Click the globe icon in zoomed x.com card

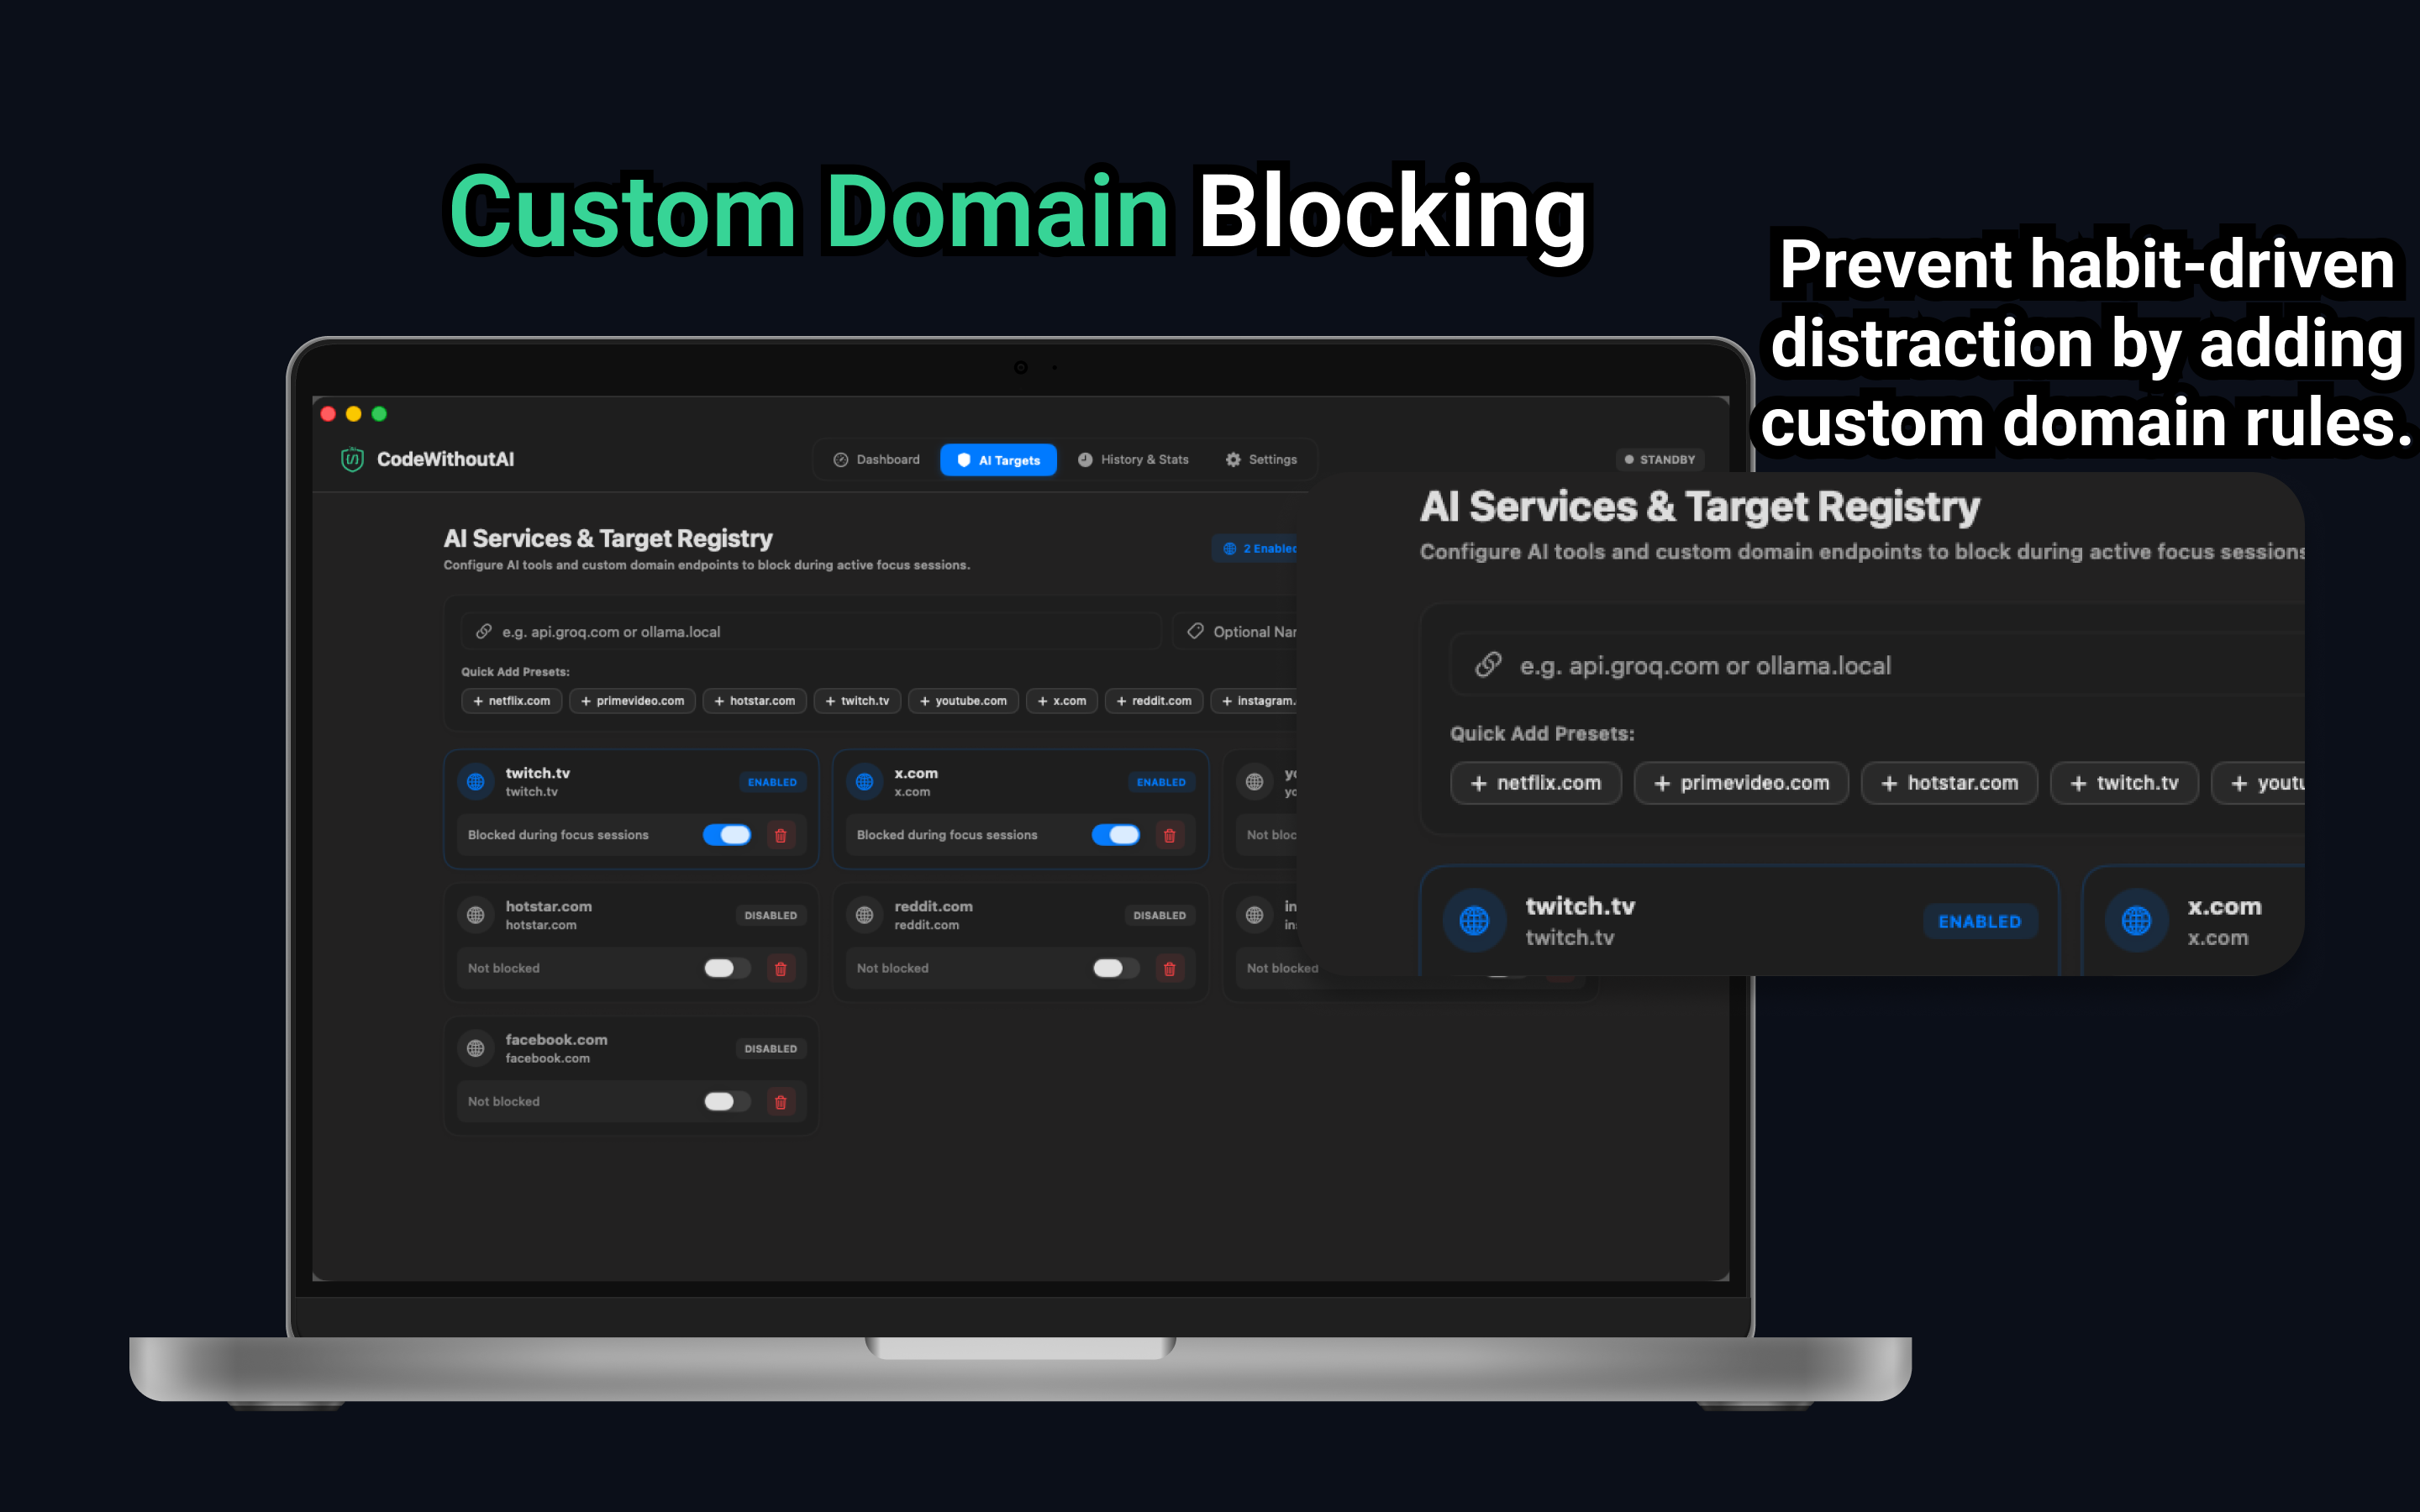point(2136,920)
